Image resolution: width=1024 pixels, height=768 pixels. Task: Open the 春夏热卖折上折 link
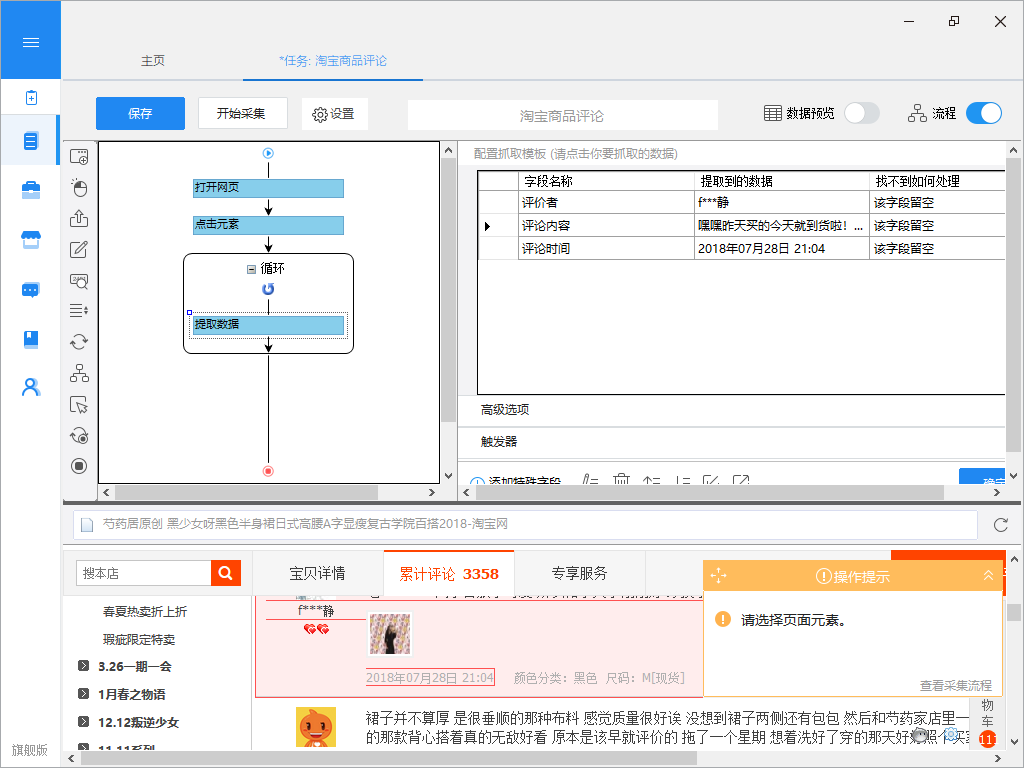coord(145,611)
